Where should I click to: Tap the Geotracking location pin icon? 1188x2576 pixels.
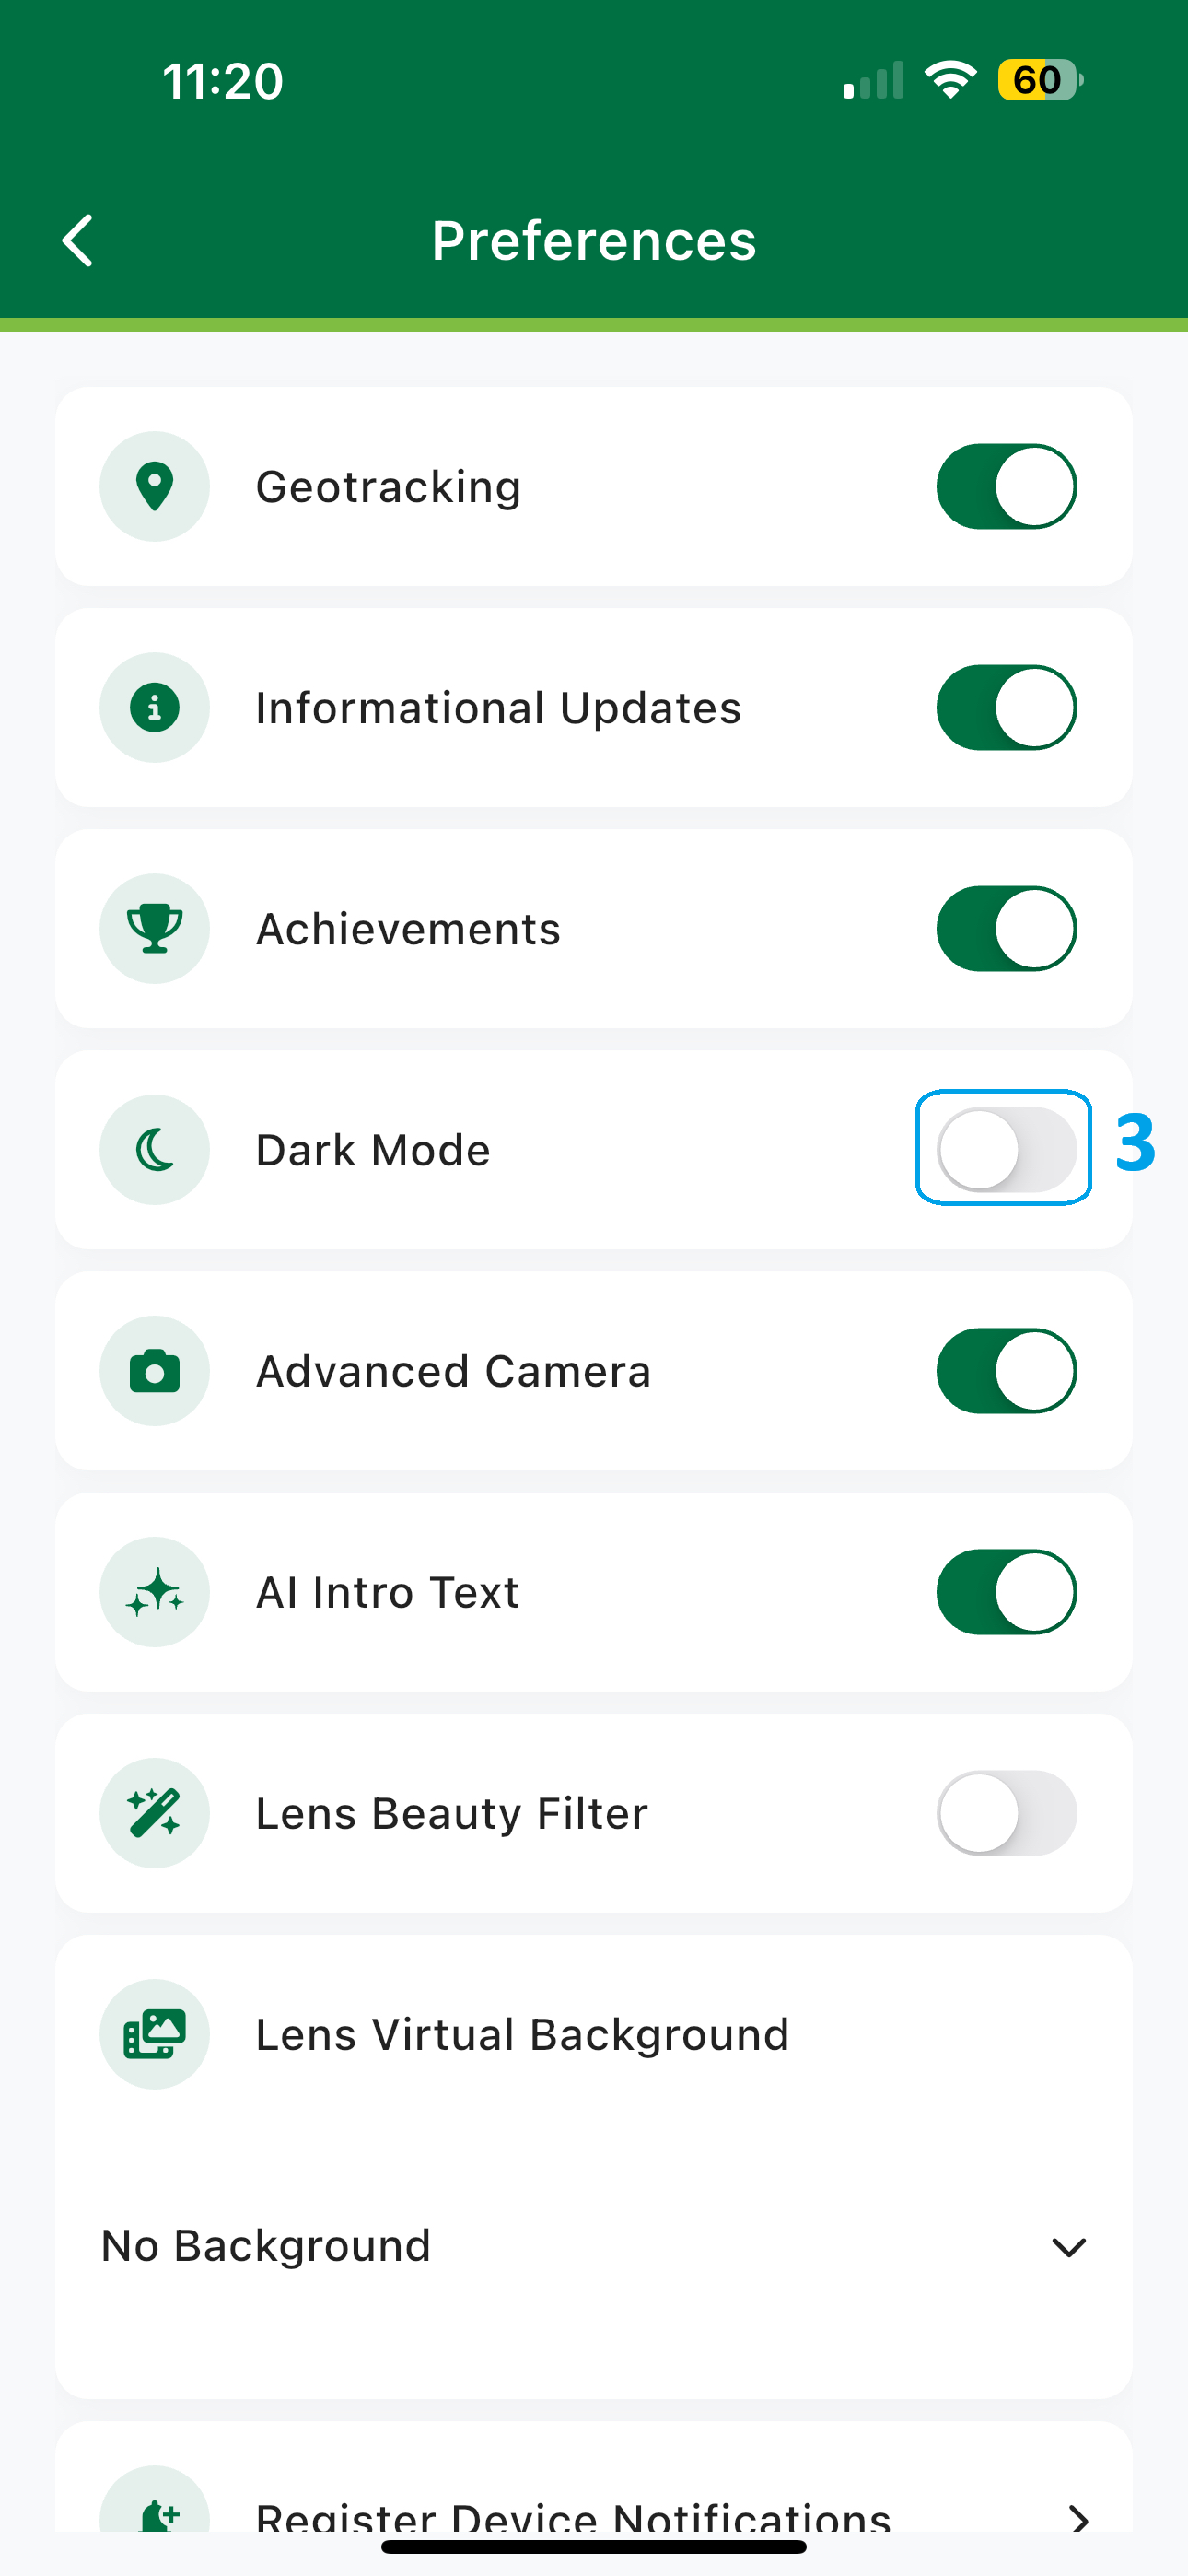(155, 487)
